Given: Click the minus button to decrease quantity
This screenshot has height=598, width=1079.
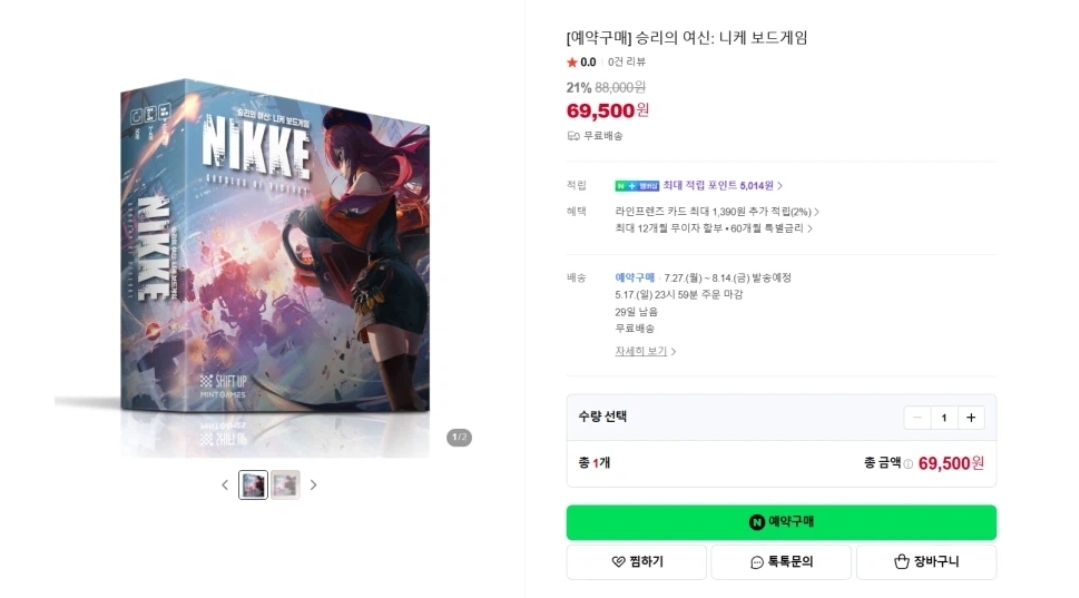Looking at the screenshot, I should point(917,418).
